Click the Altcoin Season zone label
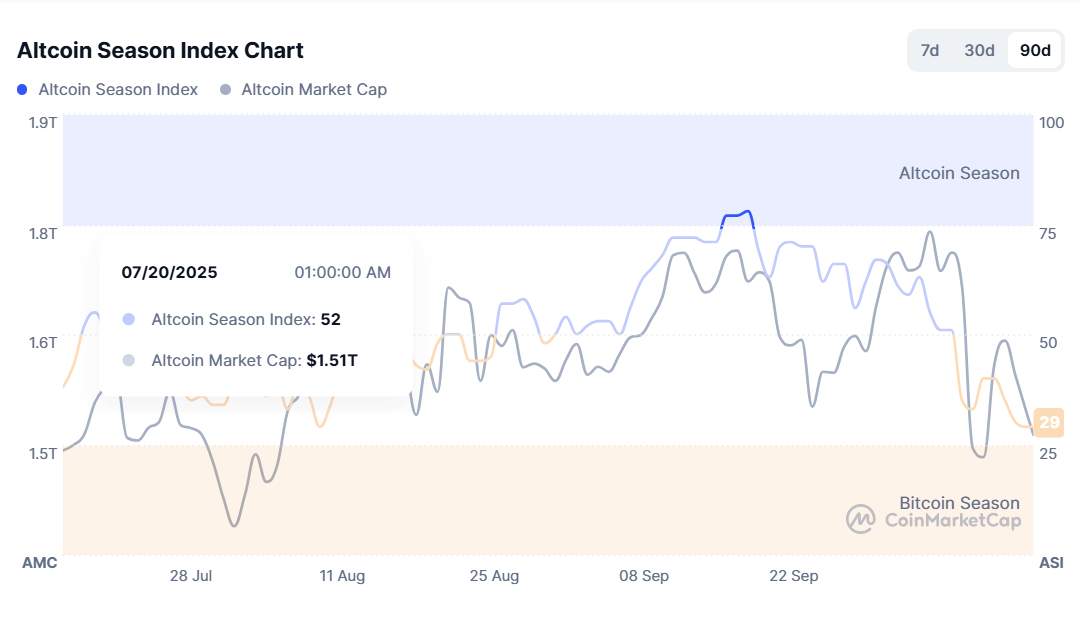 [959, 173]
